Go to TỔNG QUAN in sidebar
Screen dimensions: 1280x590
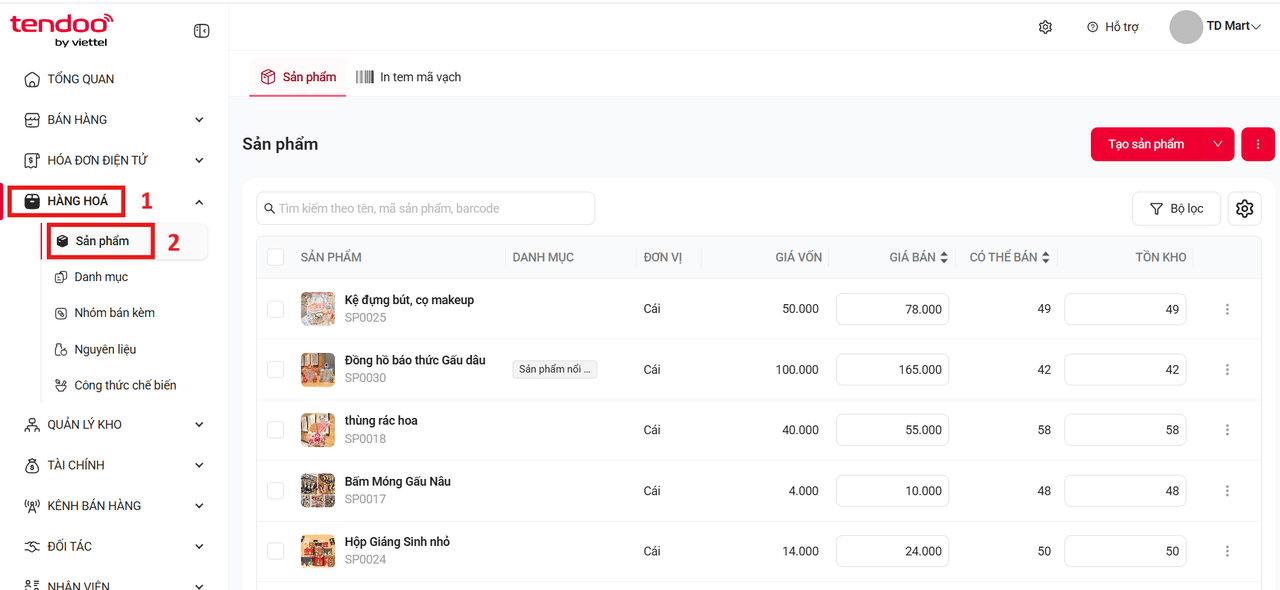[81, 79]
